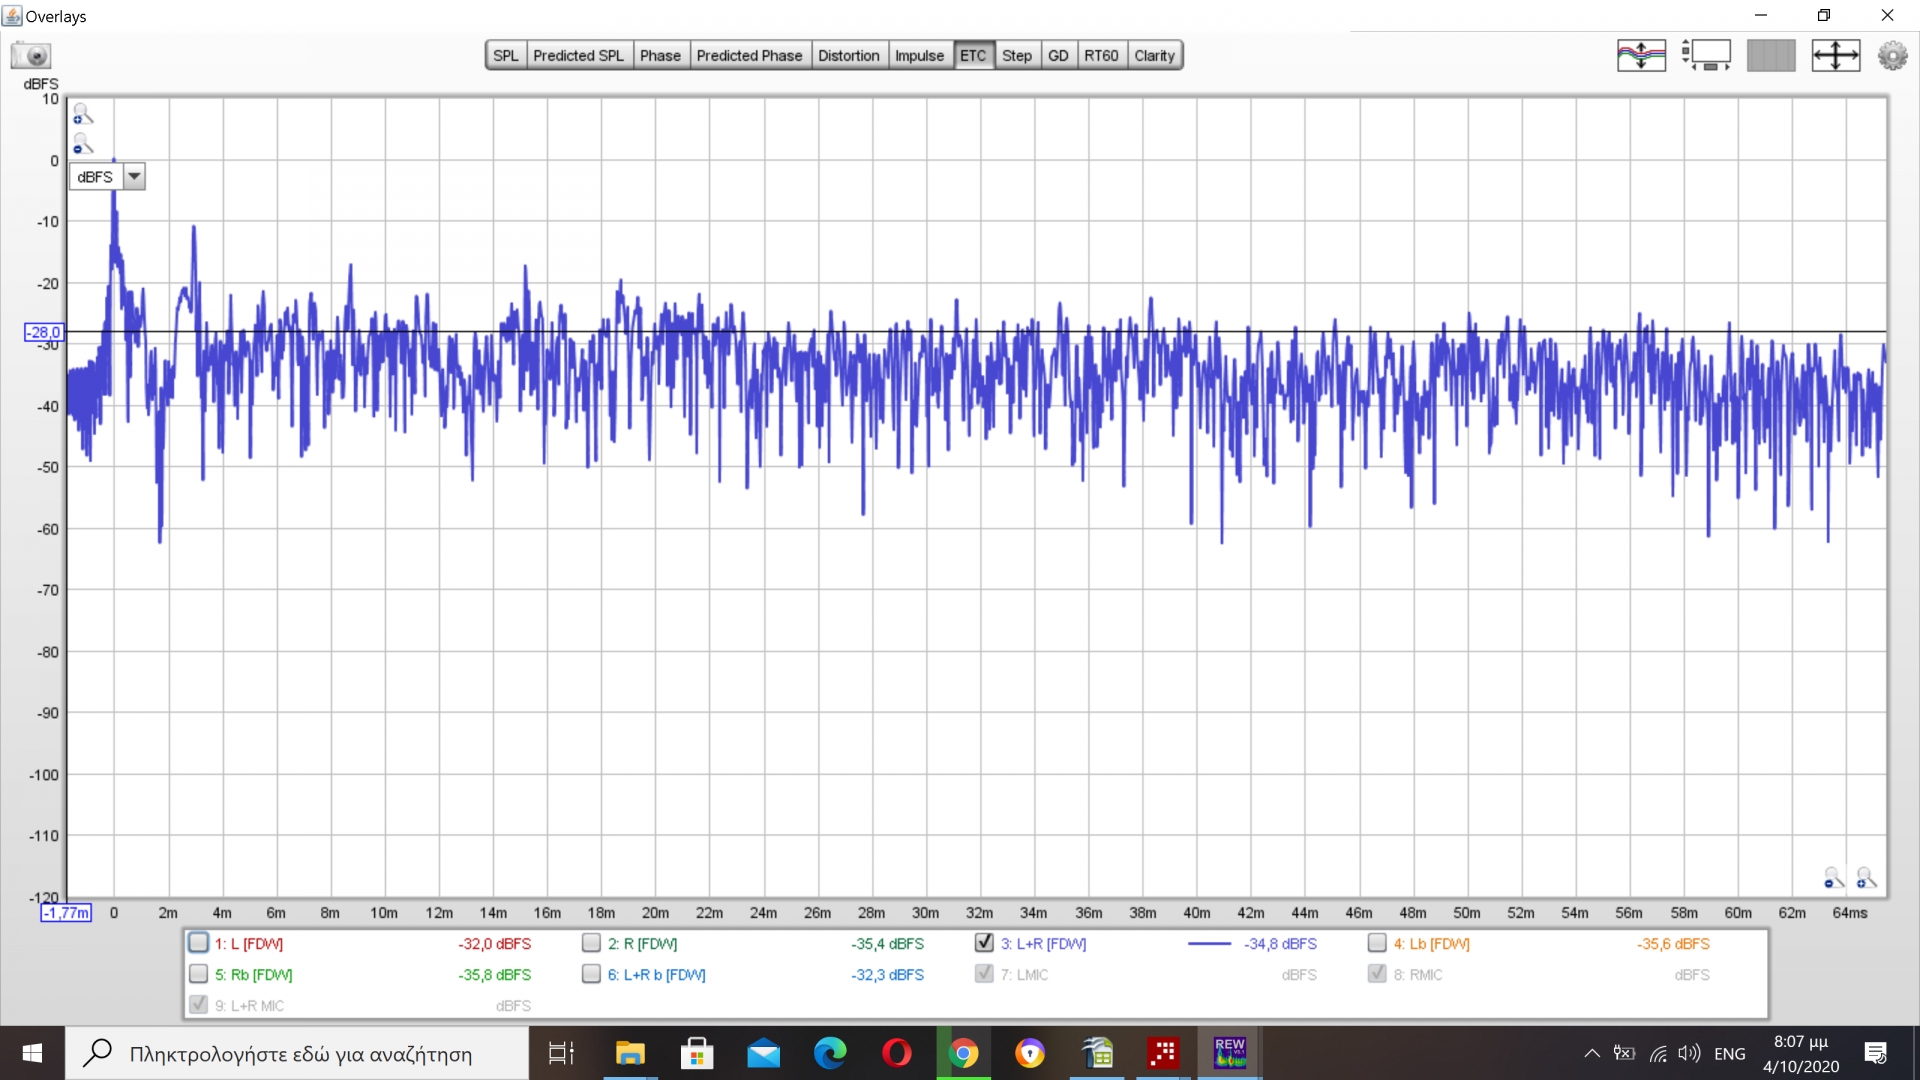Image resolution: width=1920 pixels, height=1080 pixels.
Task: Switch to REW app on taskbar
Action: click(x=1230, y=1053)
